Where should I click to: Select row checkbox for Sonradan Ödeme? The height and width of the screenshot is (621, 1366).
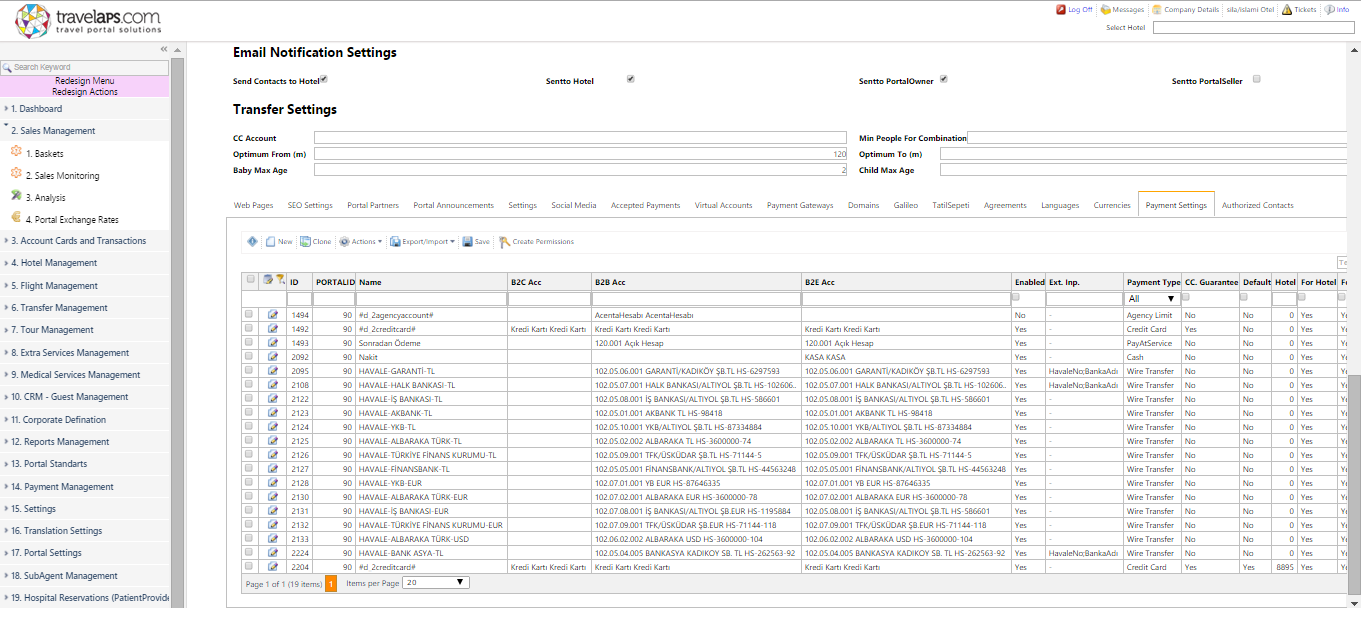pyautogui.click(x=249, y=342)
